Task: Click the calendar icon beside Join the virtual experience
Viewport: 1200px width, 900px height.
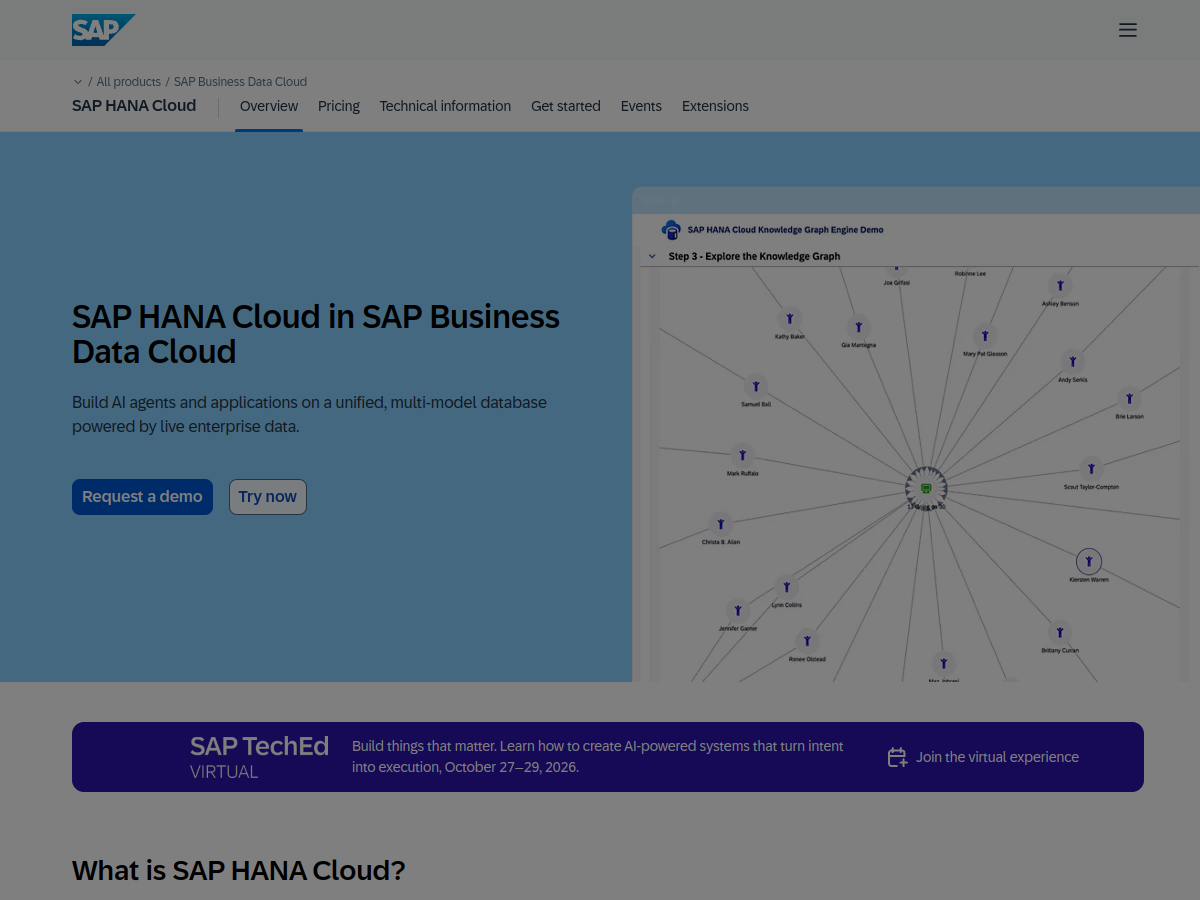Action: (x=897, y=757)
